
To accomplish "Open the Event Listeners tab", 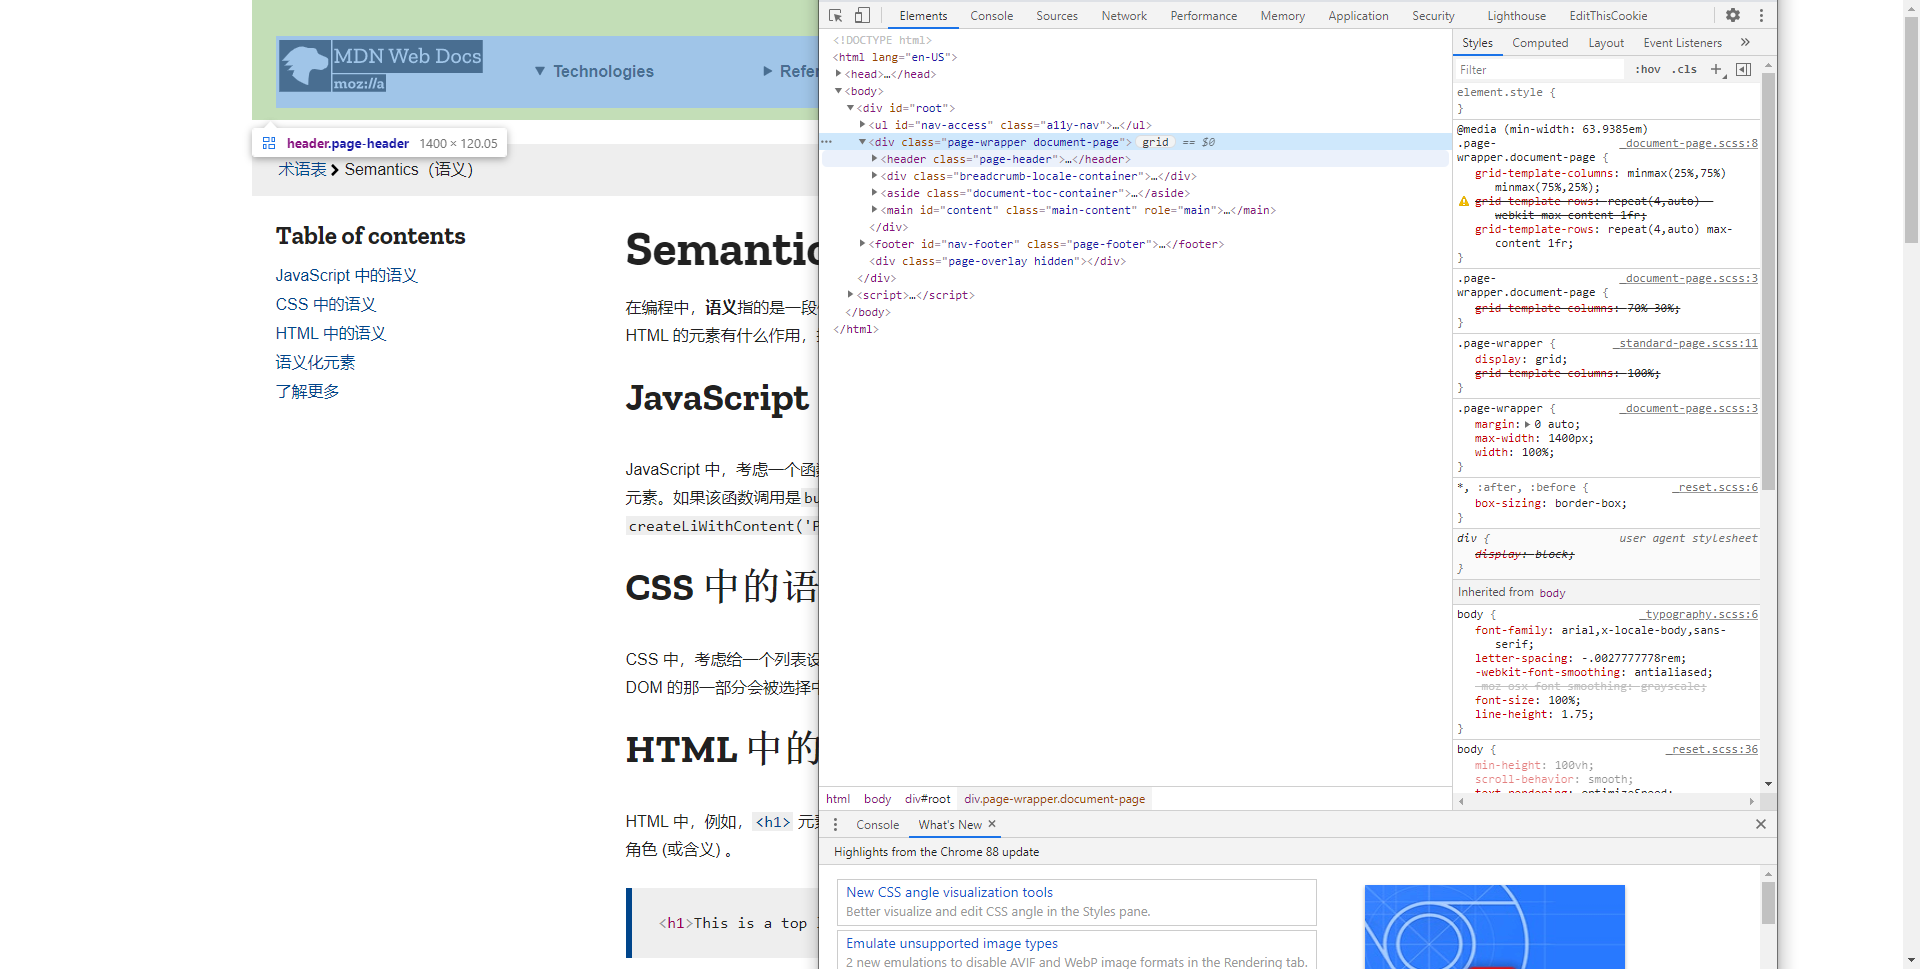I will 1683,43.
